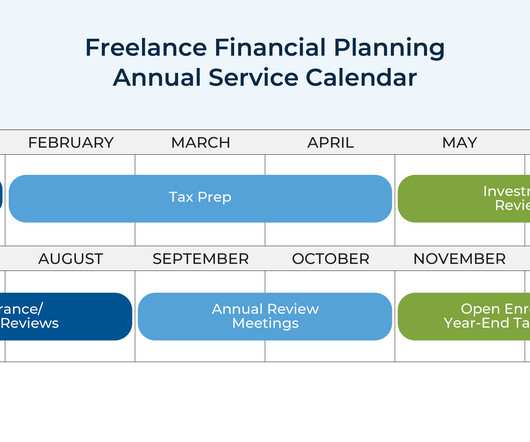530x442 pixels.
Task: Select the OCTOBER column header
Action: pyautogui.click(x=330, y=259)
